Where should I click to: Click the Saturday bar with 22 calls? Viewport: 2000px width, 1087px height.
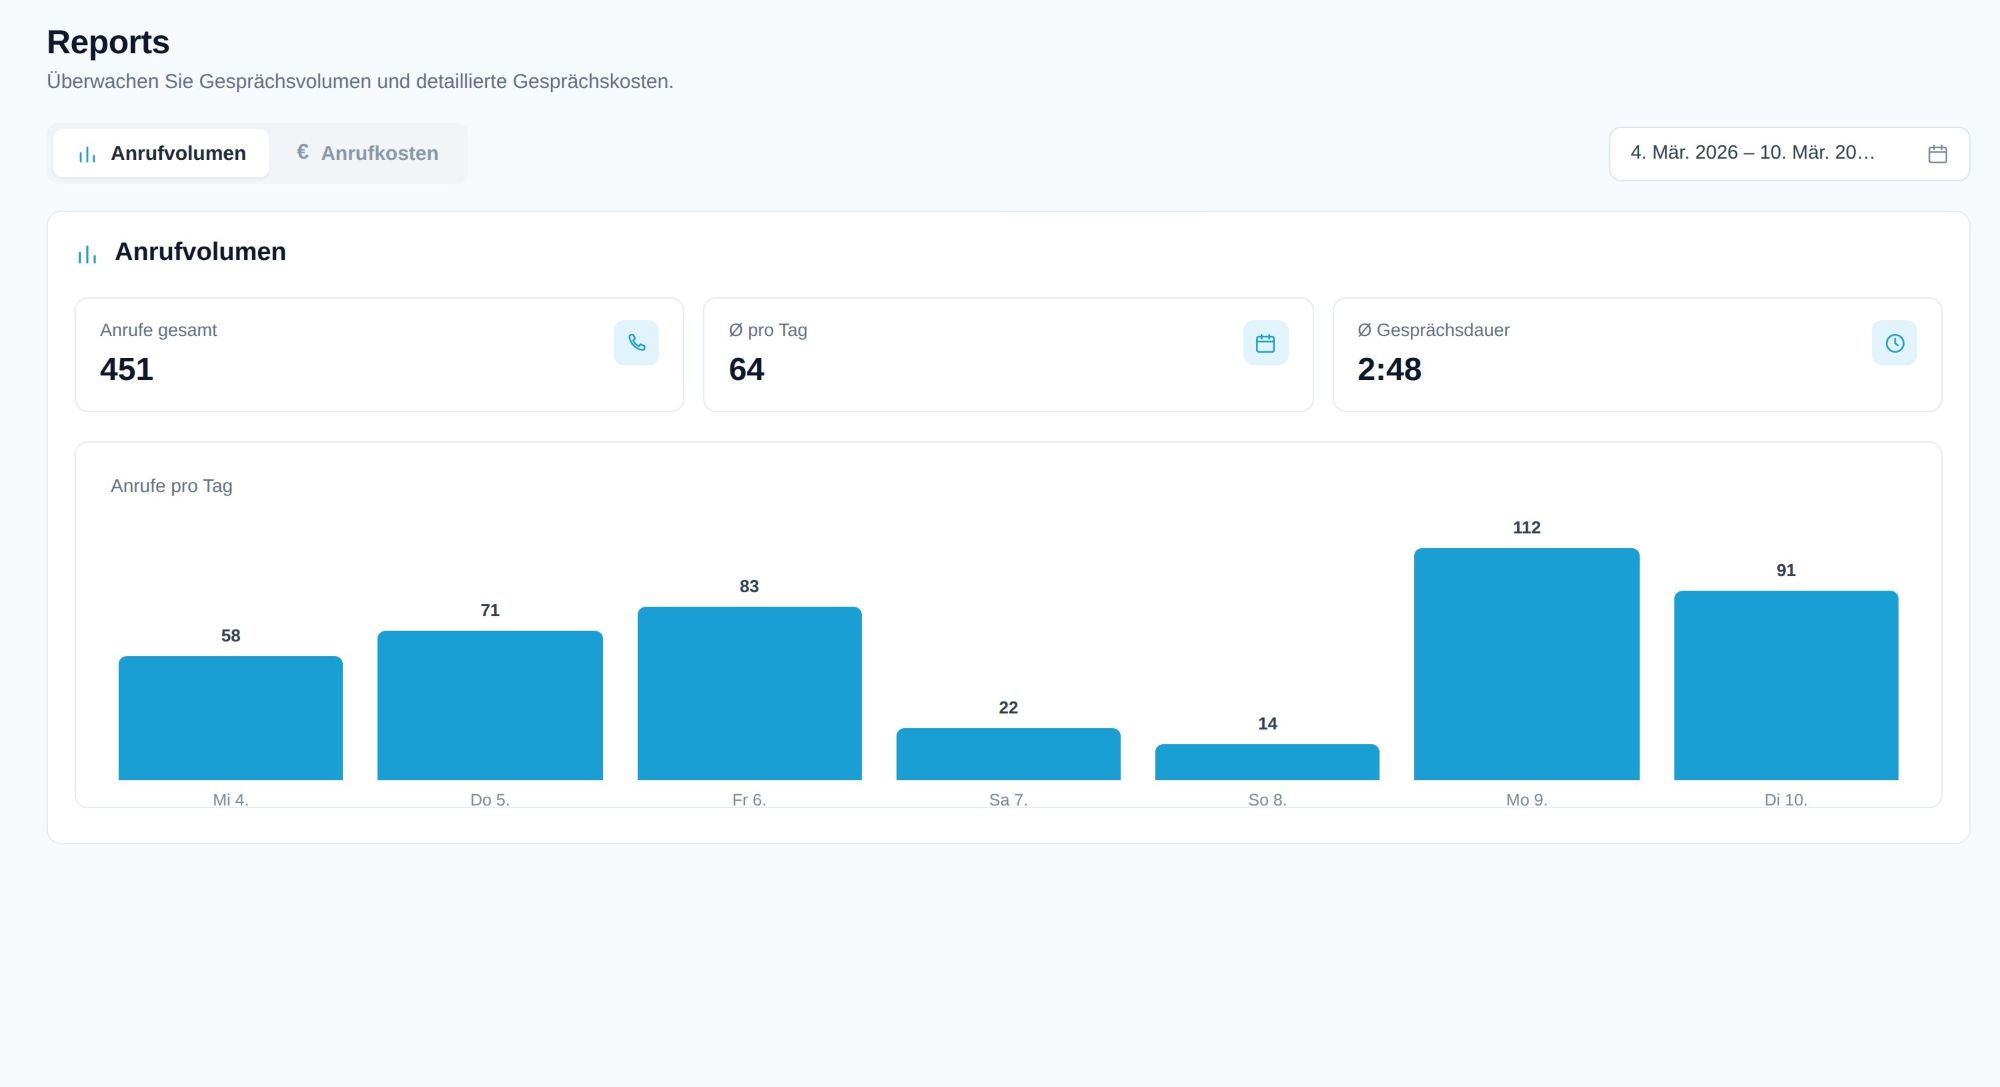point(1008,754)
